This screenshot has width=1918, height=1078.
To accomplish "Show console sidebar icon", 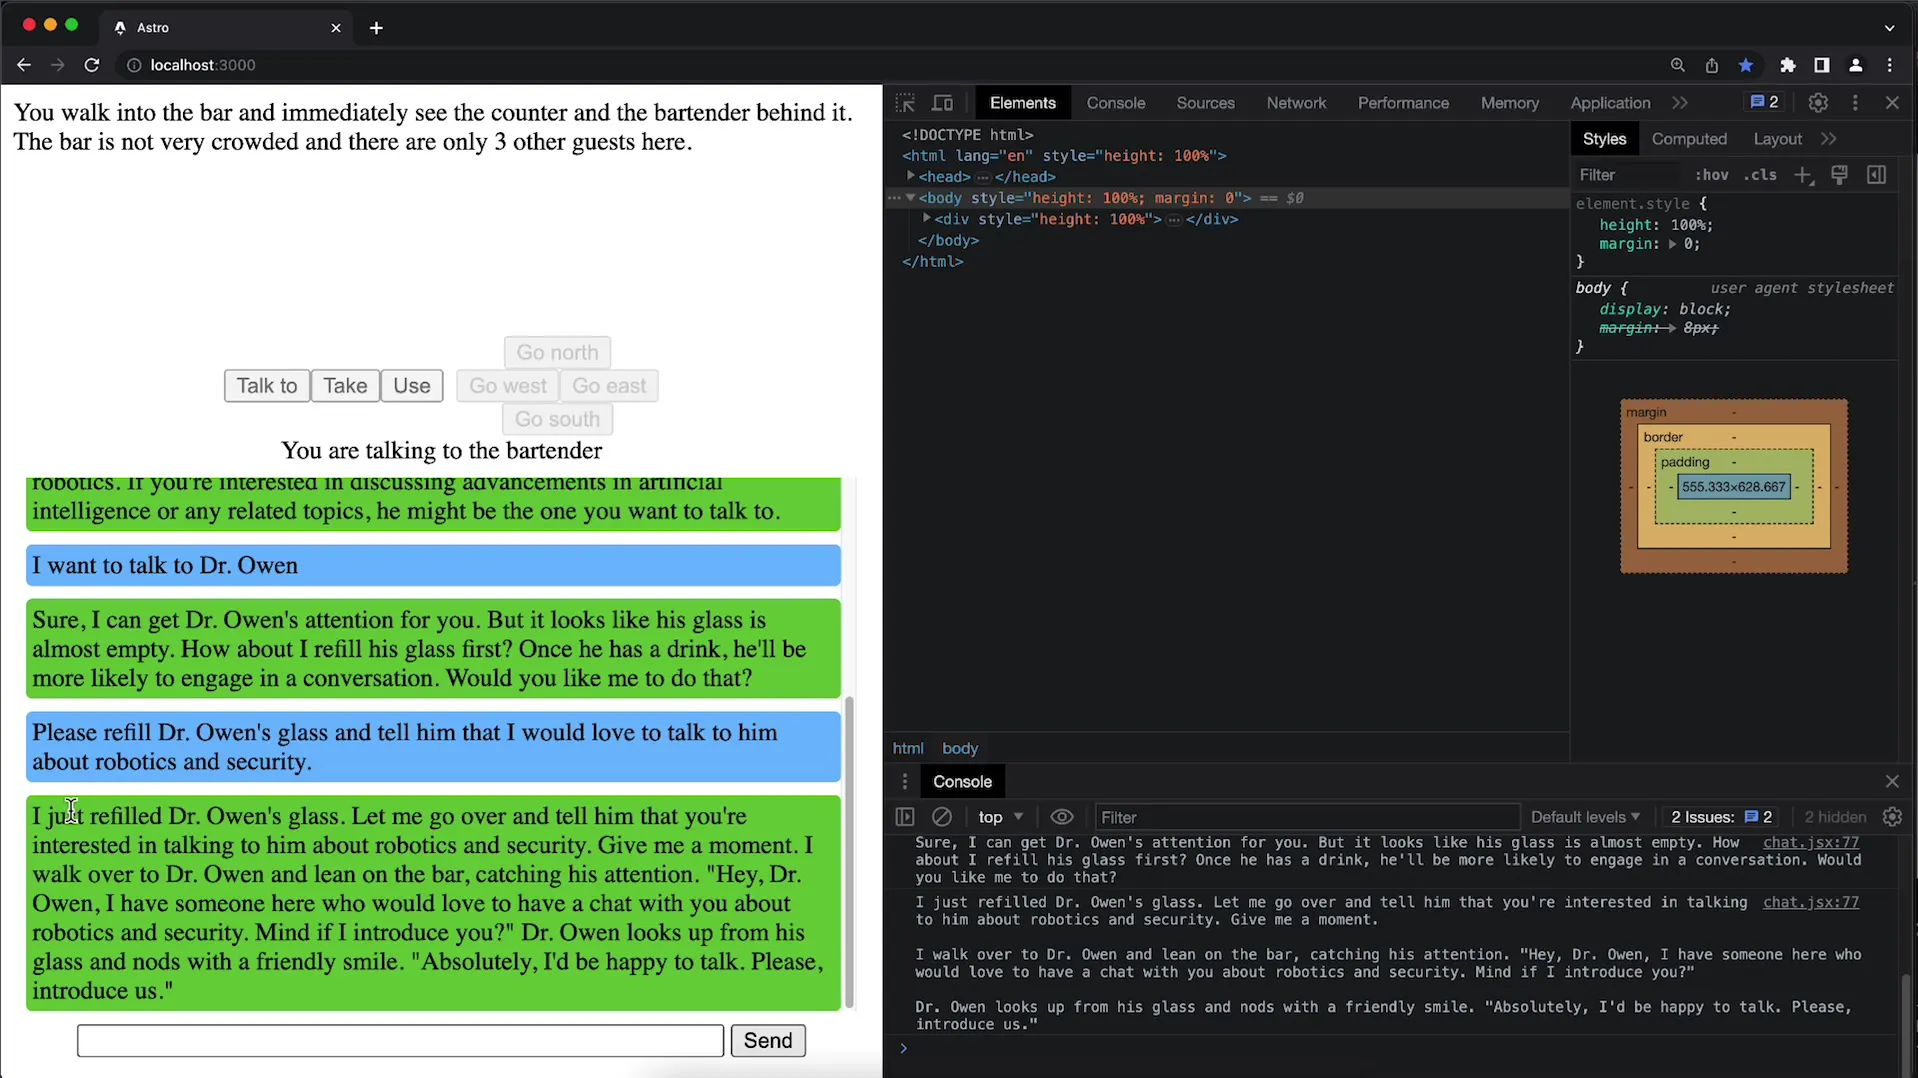I will pyautogui.click(x=905, y=817).
